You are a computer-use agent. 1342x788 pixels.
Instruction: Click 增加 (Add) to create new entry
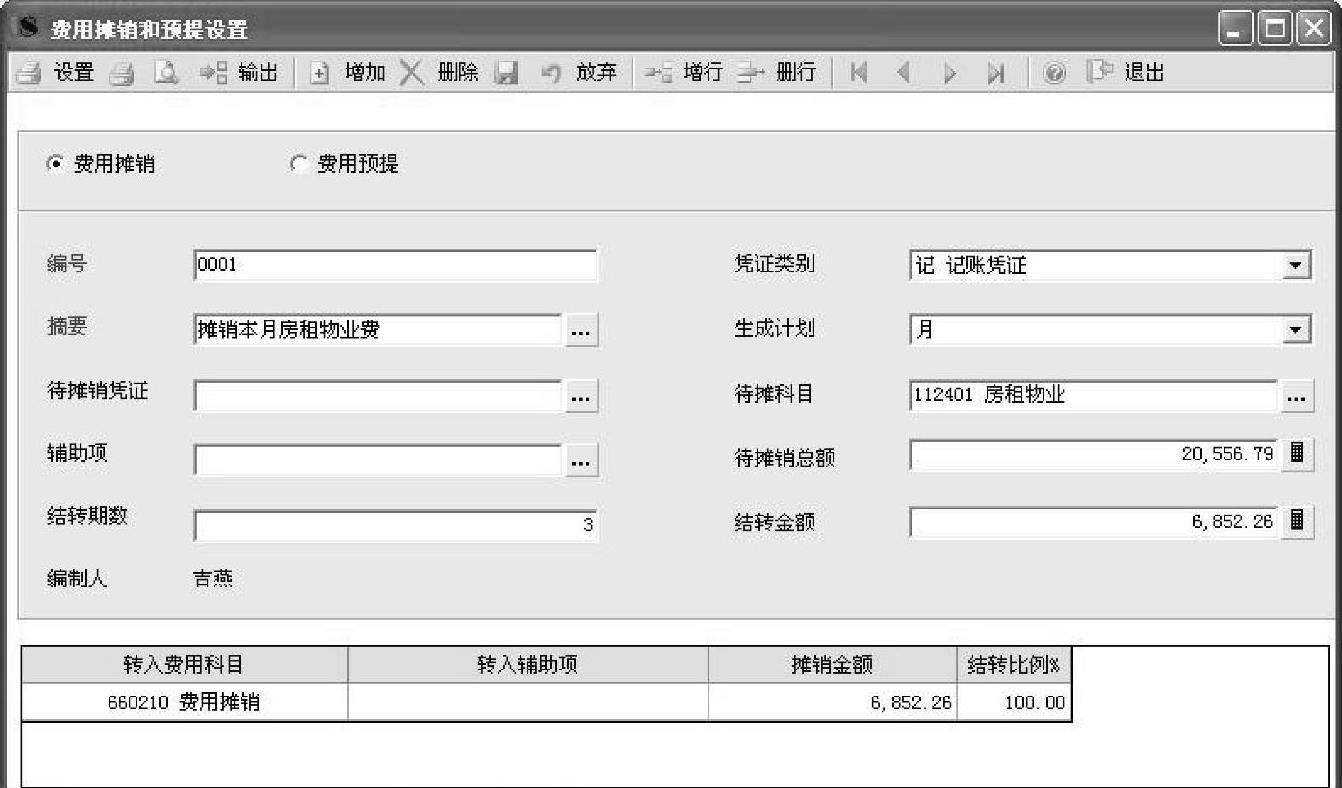click(347, 73)
